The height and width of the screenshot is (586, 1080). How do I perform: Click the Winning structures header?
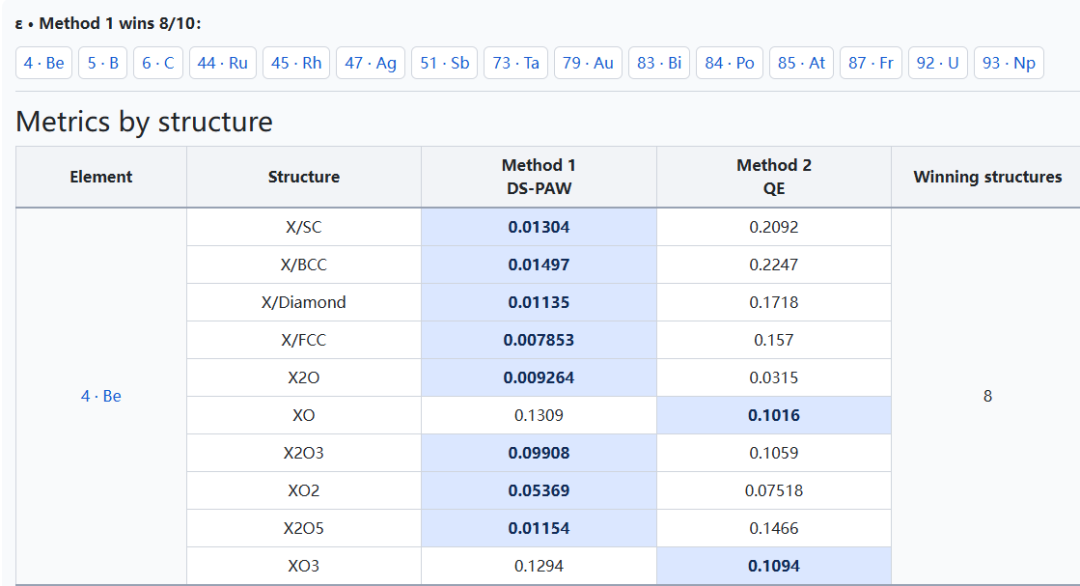(987, 177)
